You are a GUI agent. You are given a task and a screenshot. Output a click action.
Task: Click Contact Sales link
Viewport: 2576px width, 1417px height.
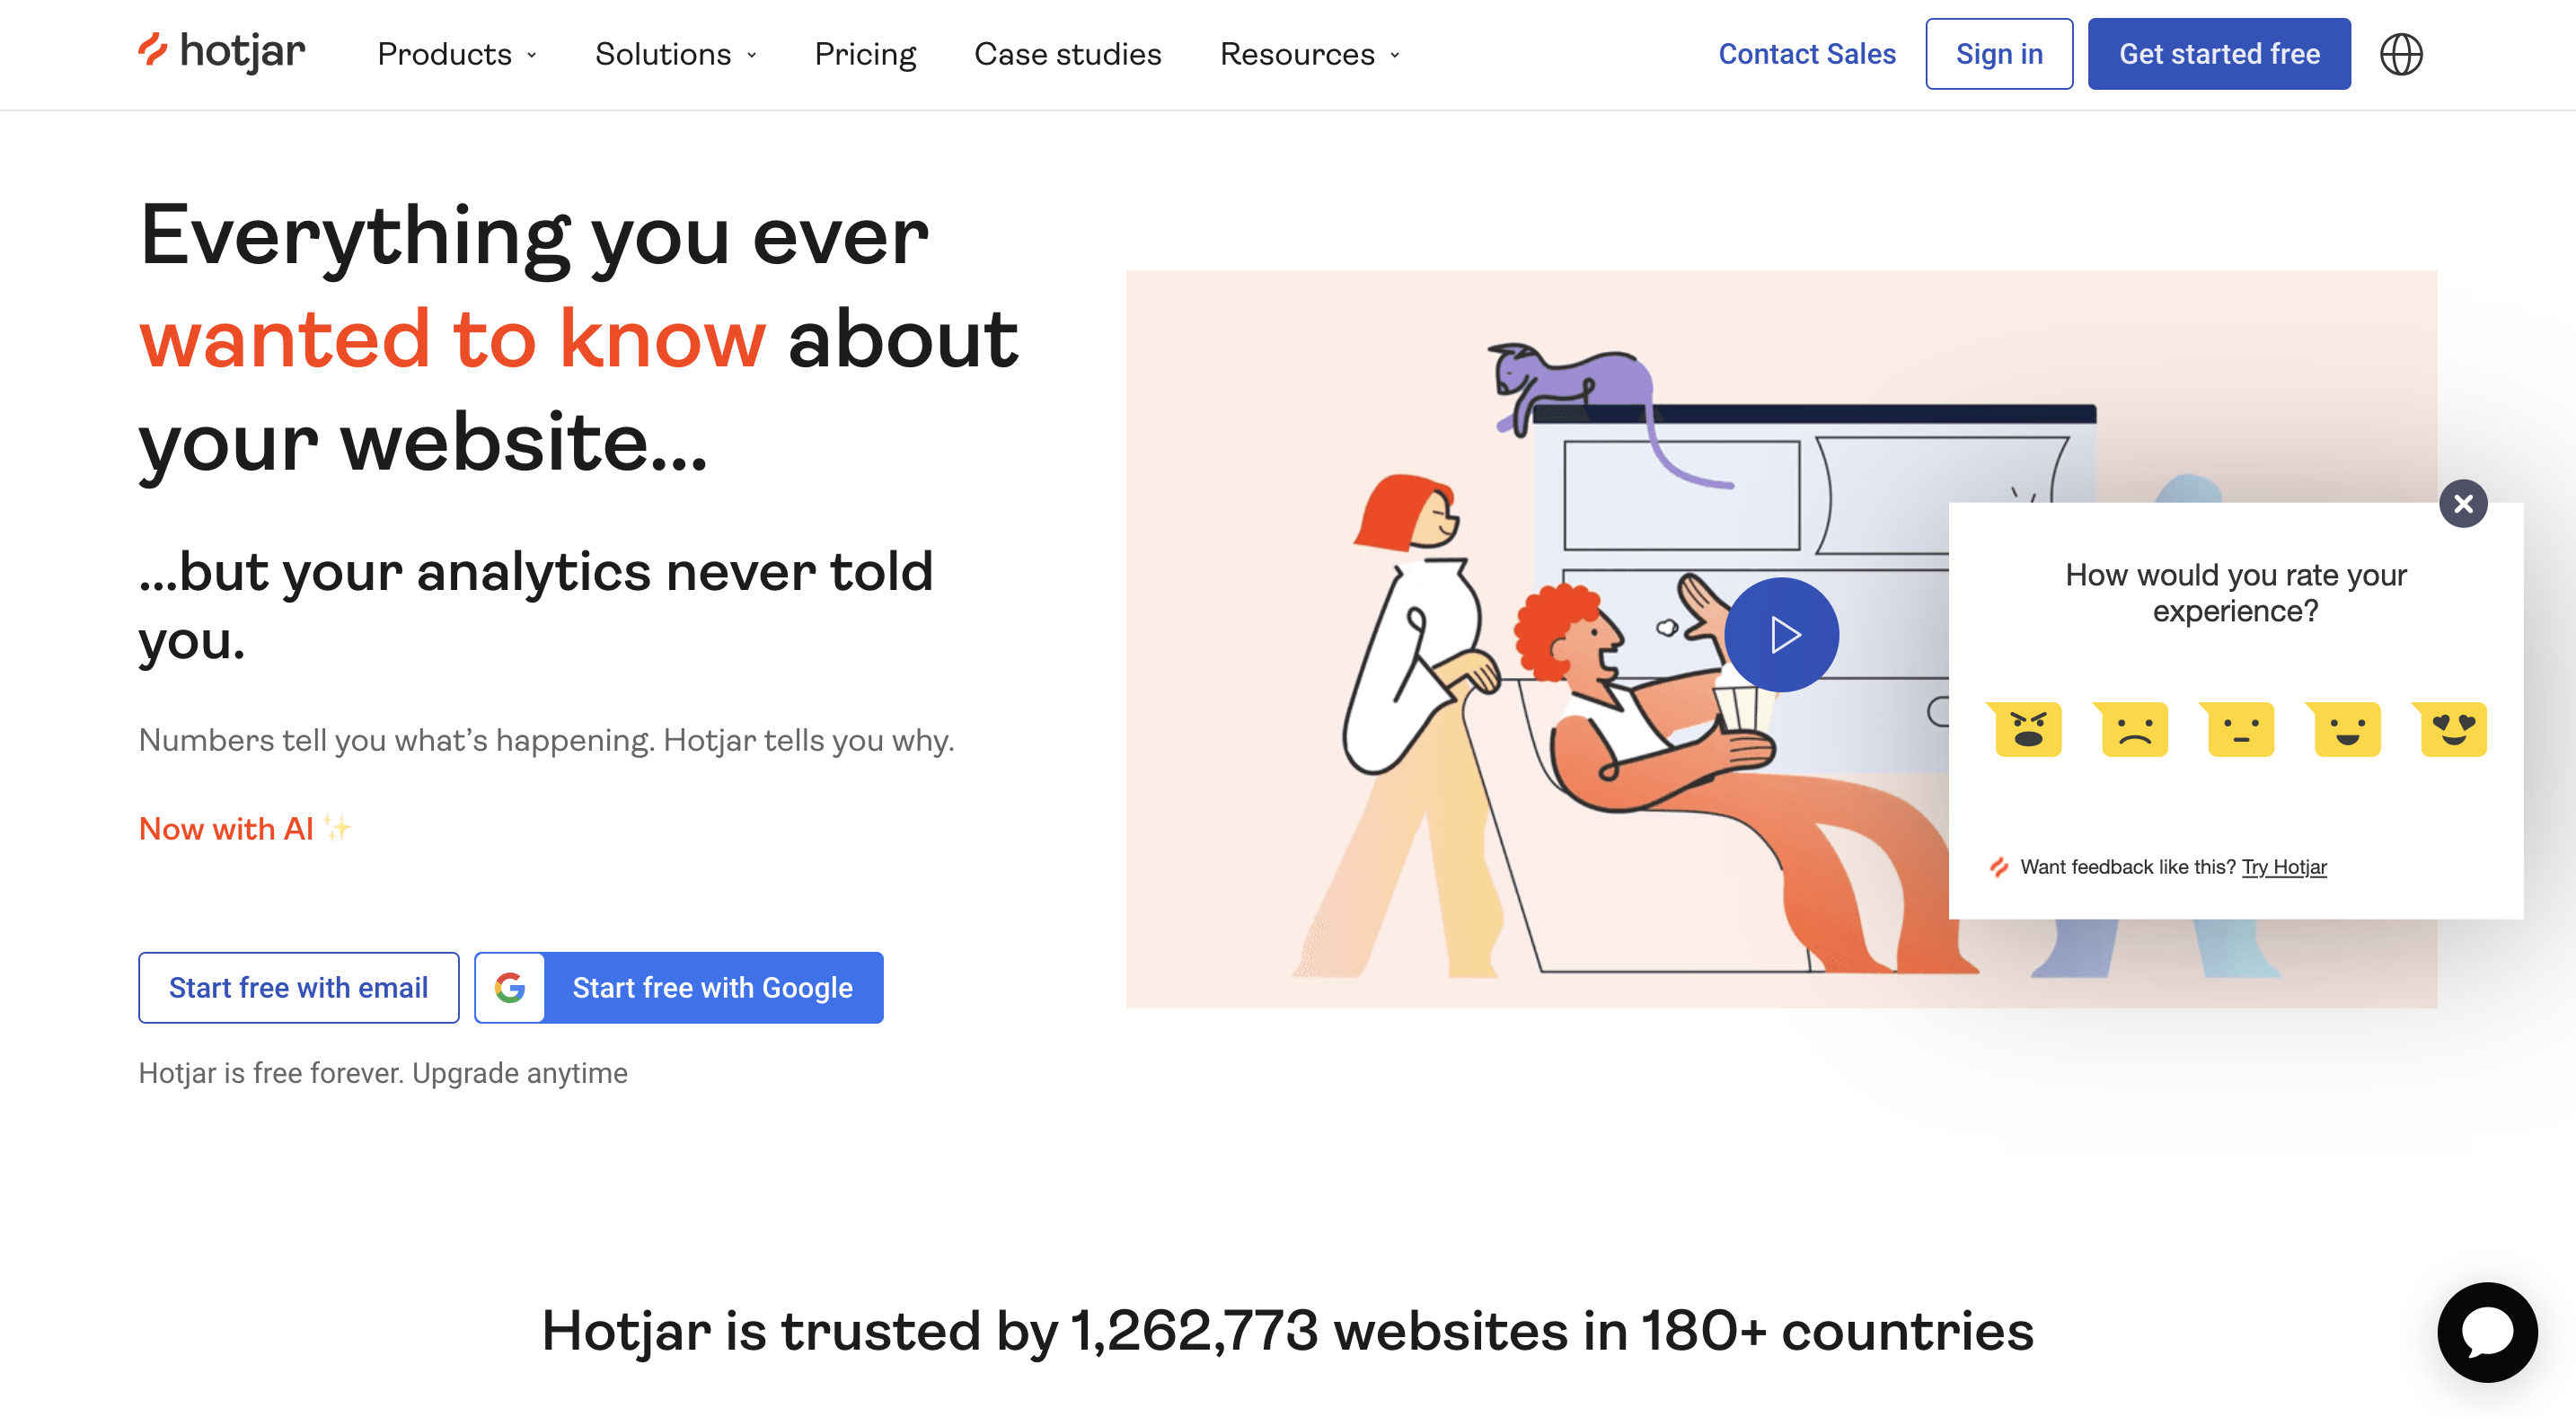tap(1806, 54)
